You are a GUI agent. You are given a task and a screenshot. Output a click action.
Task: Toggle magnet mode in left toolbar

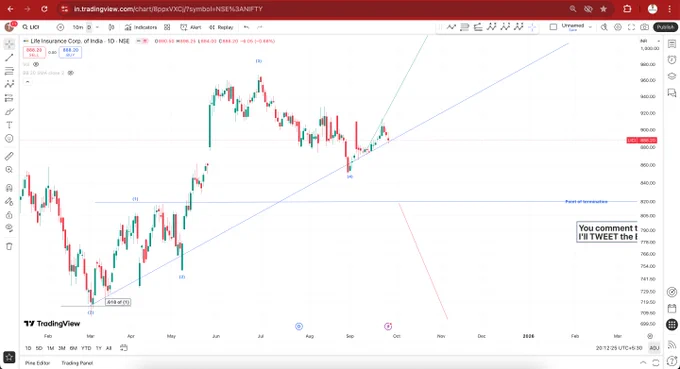(x=9, y=188)
